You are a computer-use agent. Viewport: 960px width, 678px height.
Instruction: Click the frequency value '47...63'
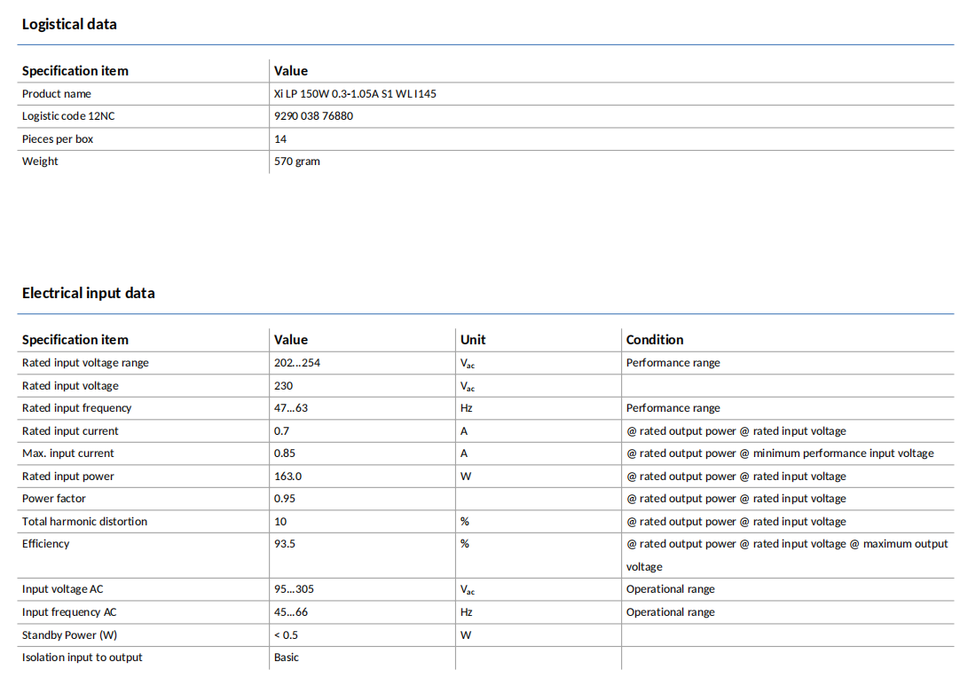(x=291, y=408)
